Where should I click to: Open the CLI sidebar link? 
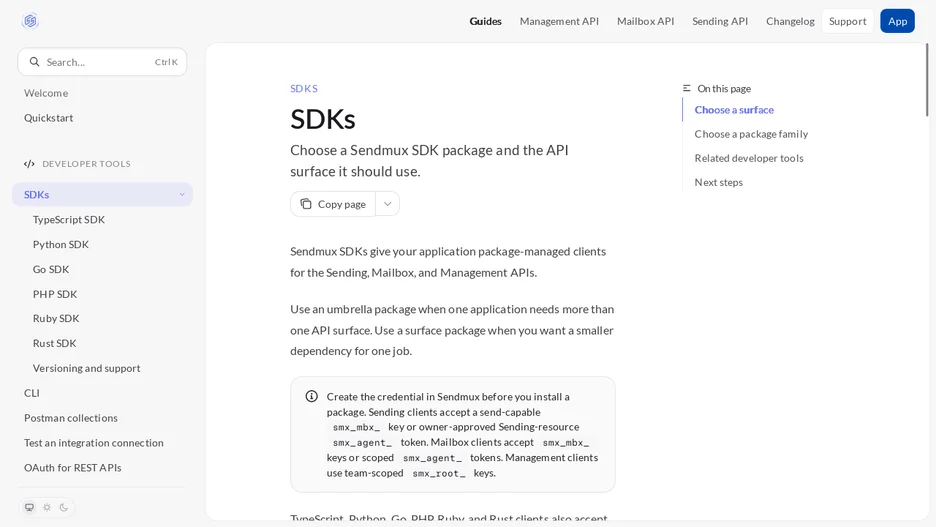pyautogui.click(x=32, y=393)
